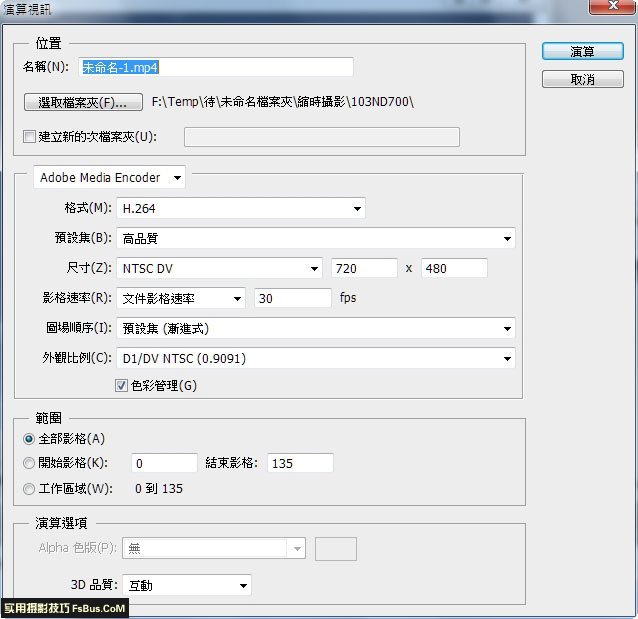The image size is (638, 619).
Task: Expand 格式 H.264 format dropdown
Action: click(241, 208)
